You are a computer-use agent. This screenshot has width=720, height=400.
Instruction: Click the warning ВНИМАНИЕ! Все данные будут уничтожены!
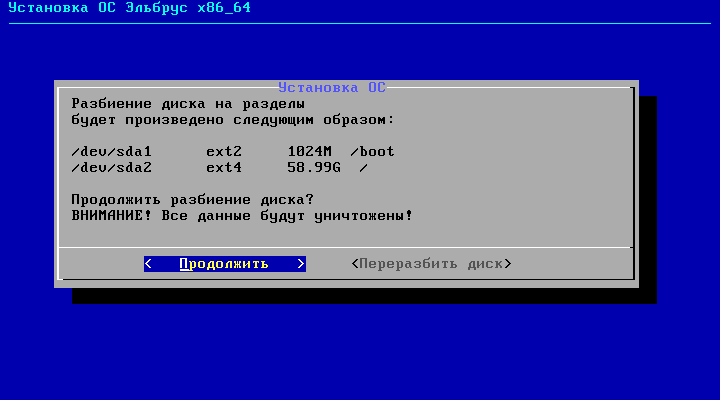click(x=242, y=215)
